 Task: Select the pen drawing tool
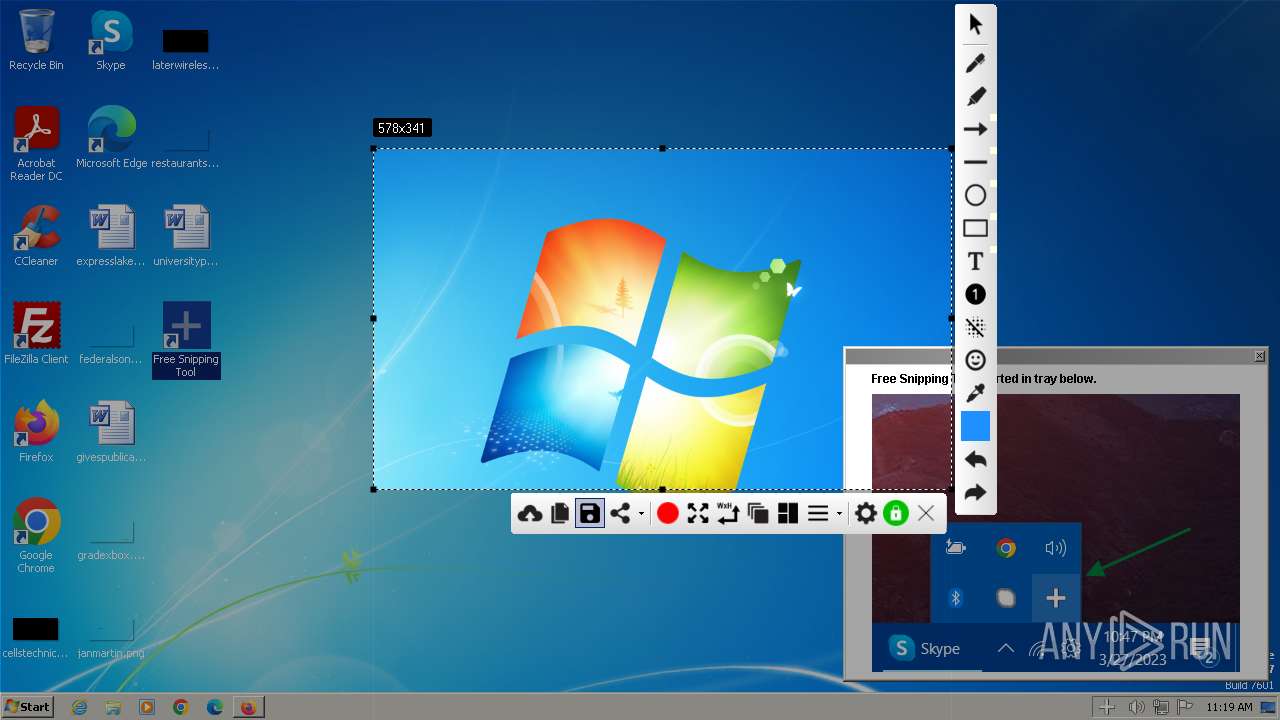(x=975, y=63)
